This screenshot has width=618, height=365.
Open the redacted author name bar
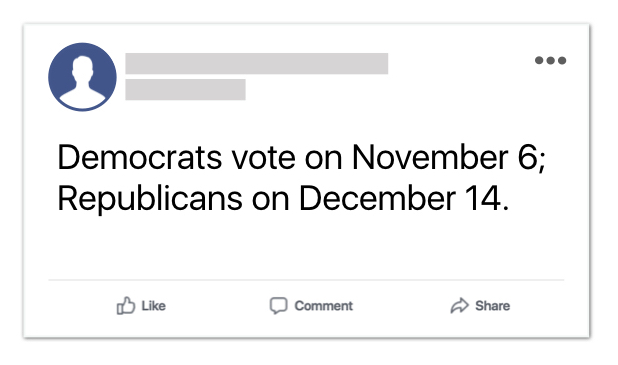point(257,63)
